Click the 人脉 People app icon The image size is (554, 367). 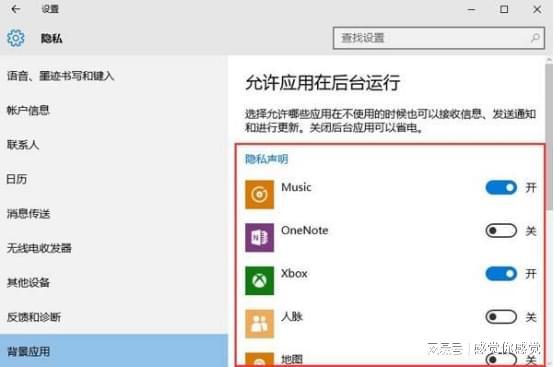(259, 324)
